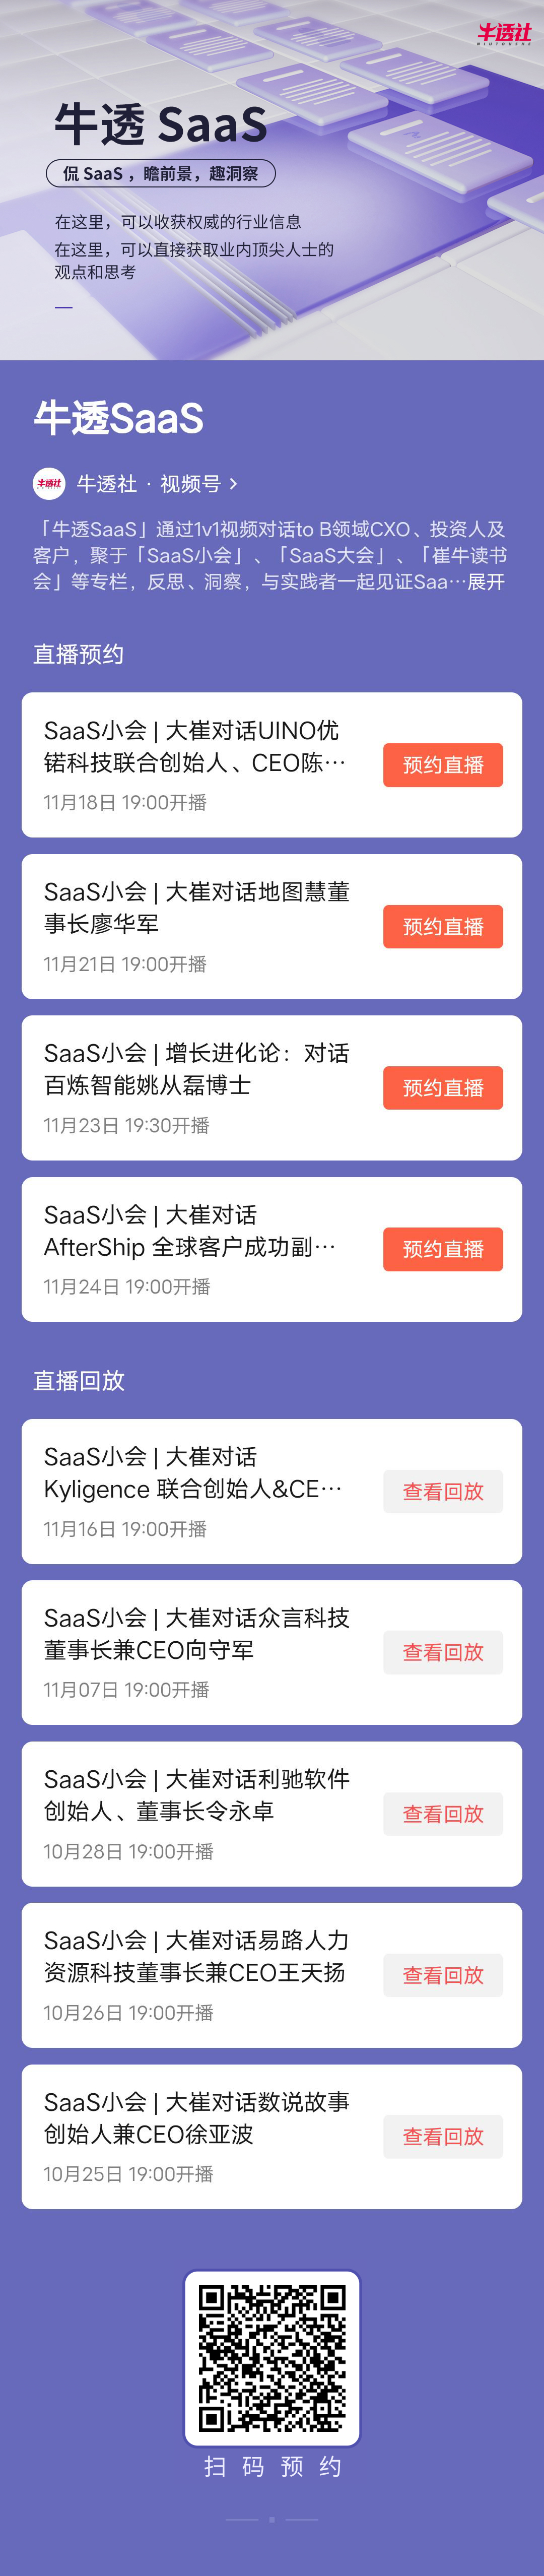Click the 牛透社 logo at top right
Image resolution: width=544 pixels, height=2576 pixels.
pyautogui.click(x=504, y=34)
